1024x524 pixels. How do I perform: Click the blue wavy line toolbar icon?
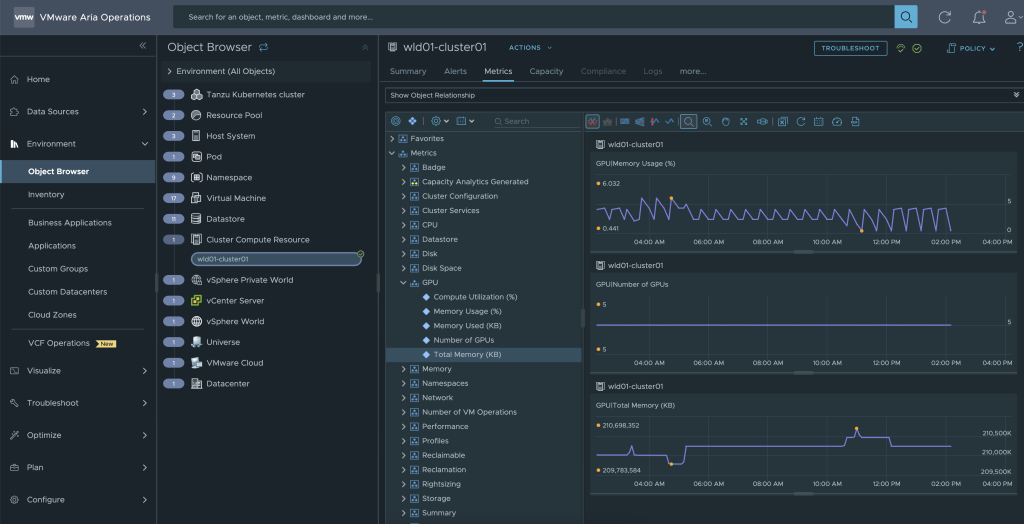[x=670, y=121]
